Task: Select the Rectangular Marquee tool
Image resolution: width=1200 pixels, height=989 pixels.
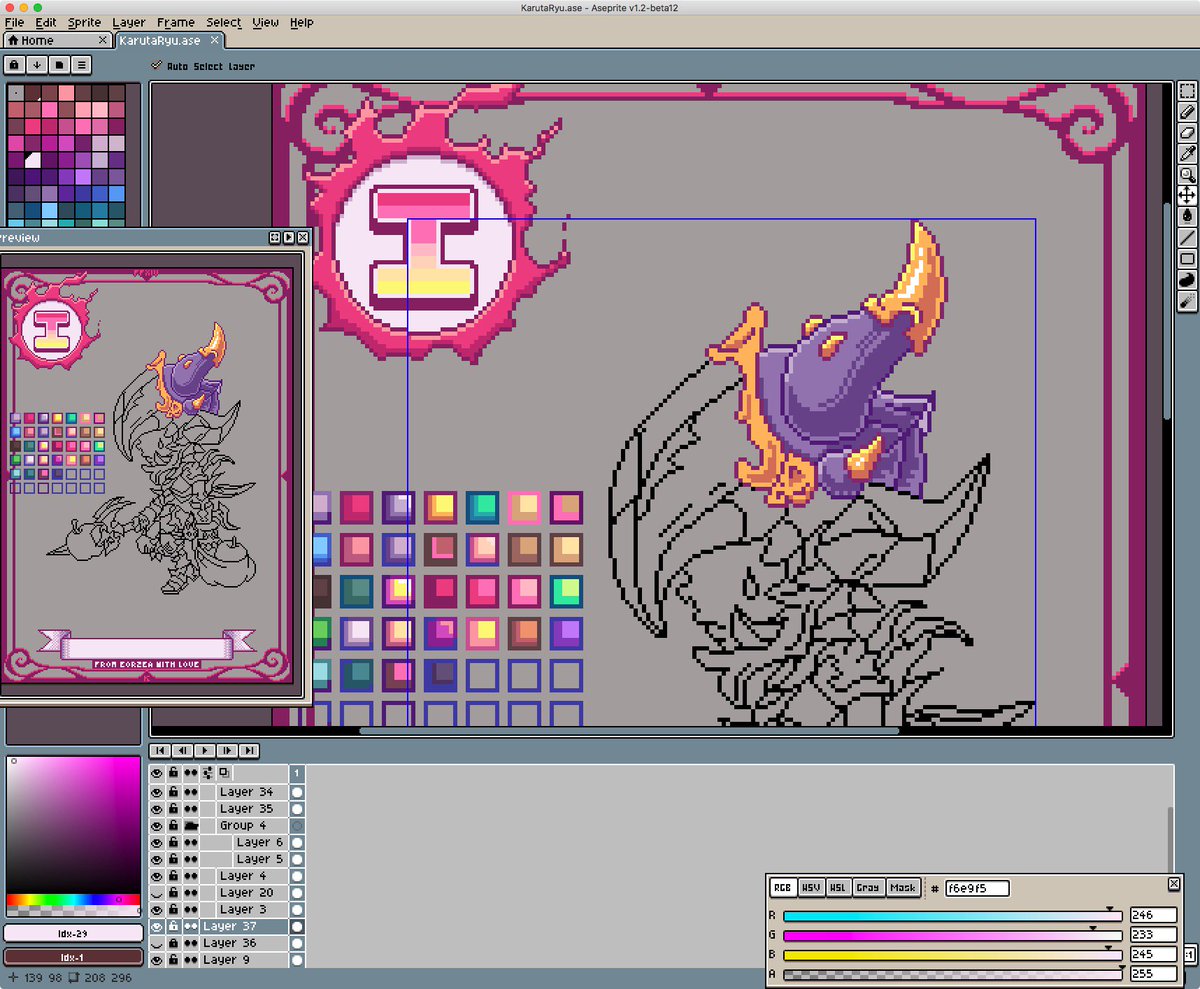Action: click(x=1187, y=92)
